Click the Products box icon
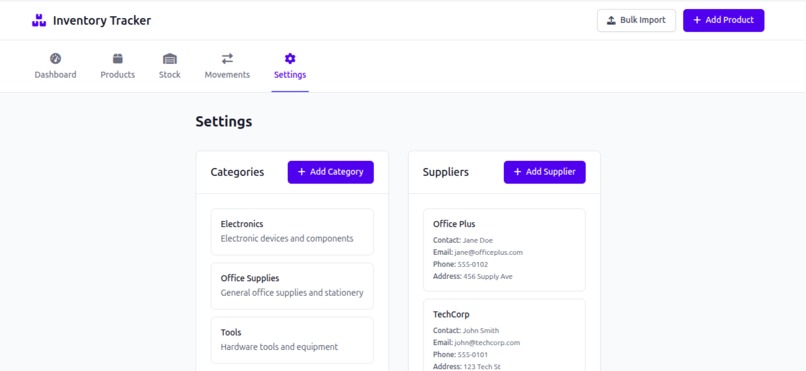 (118, 59)
